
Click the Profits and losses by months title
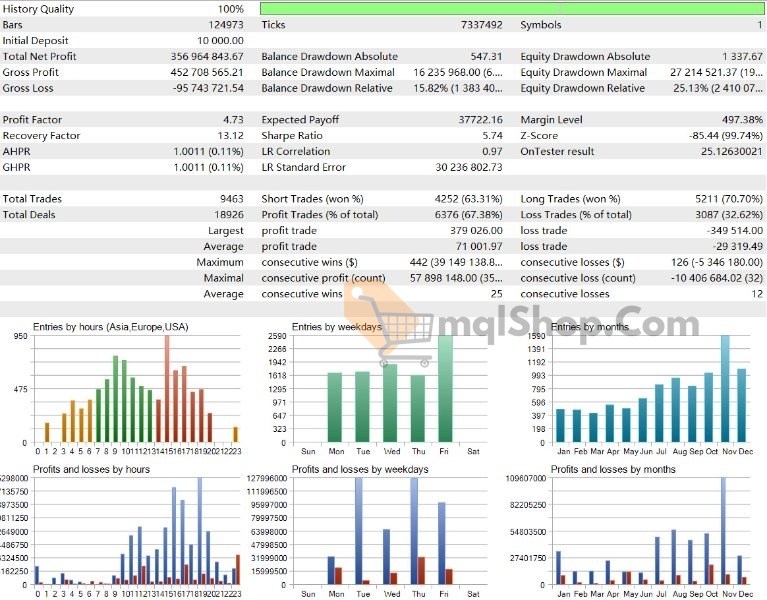(x=613, y=469)
